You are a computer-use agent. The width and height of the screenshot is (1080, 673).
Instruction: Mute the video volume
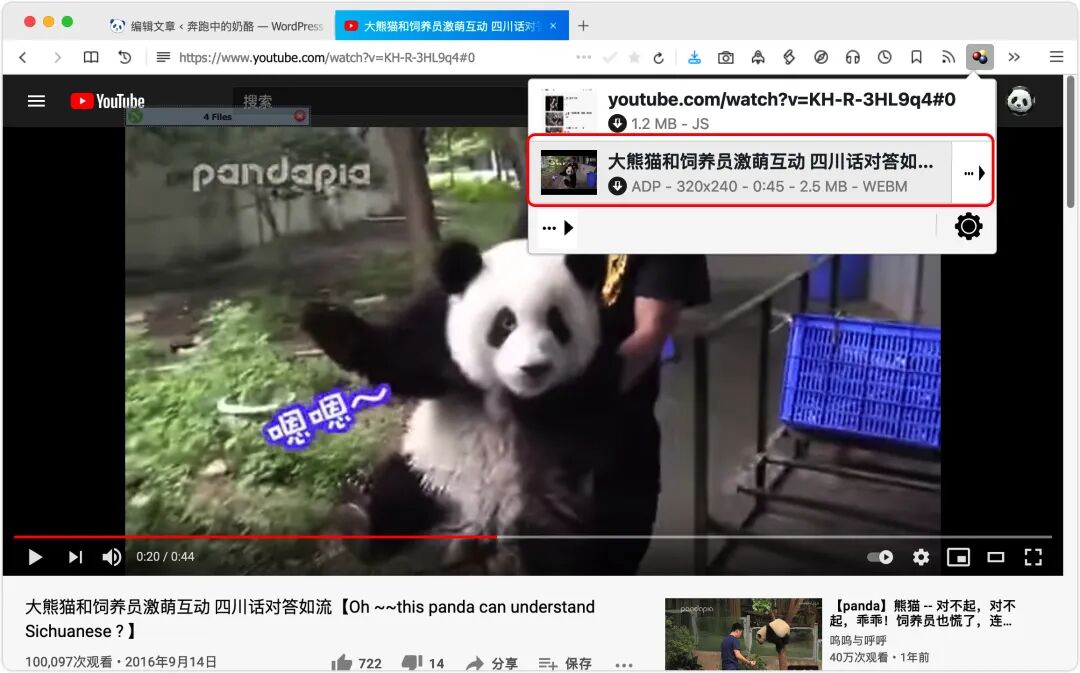pos(112,557)
